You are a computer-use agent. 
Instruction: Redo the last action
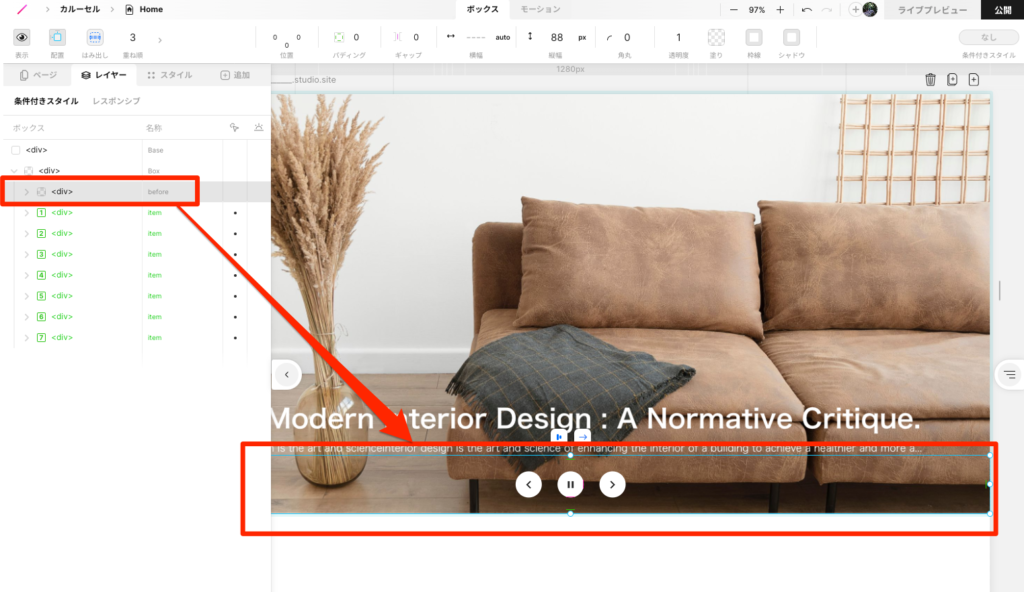(x=827, y=10)
